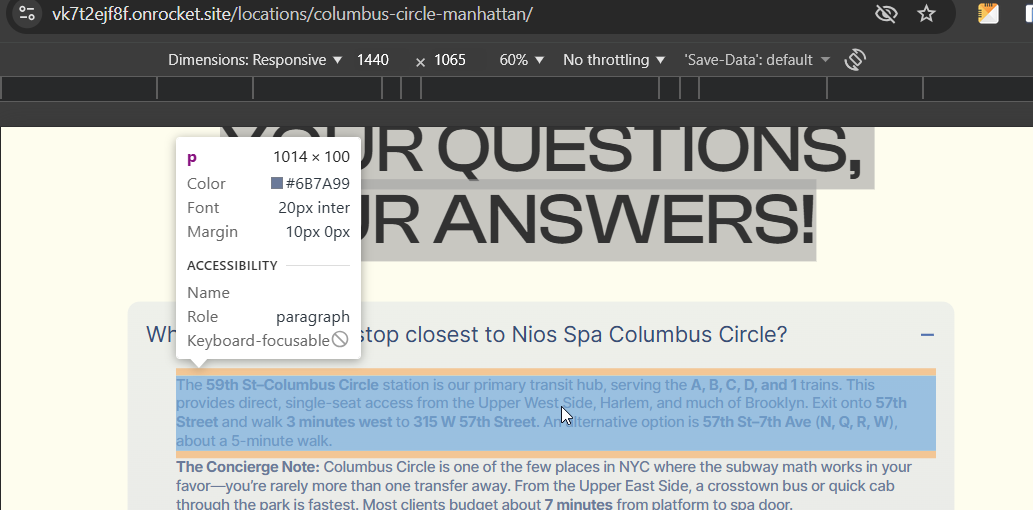
Task: Open the No throttling dropdown
Action: pos(614,60)
